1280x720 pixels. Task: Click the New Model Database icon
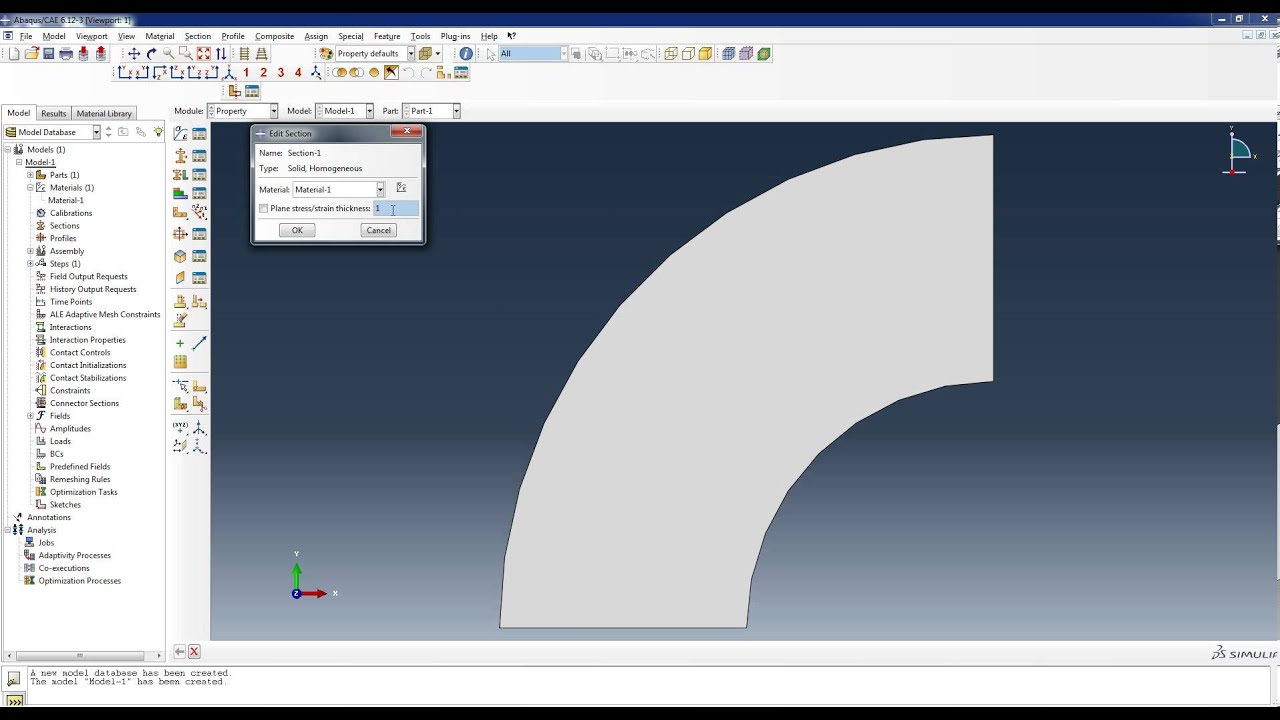click(x=14, y=54)
